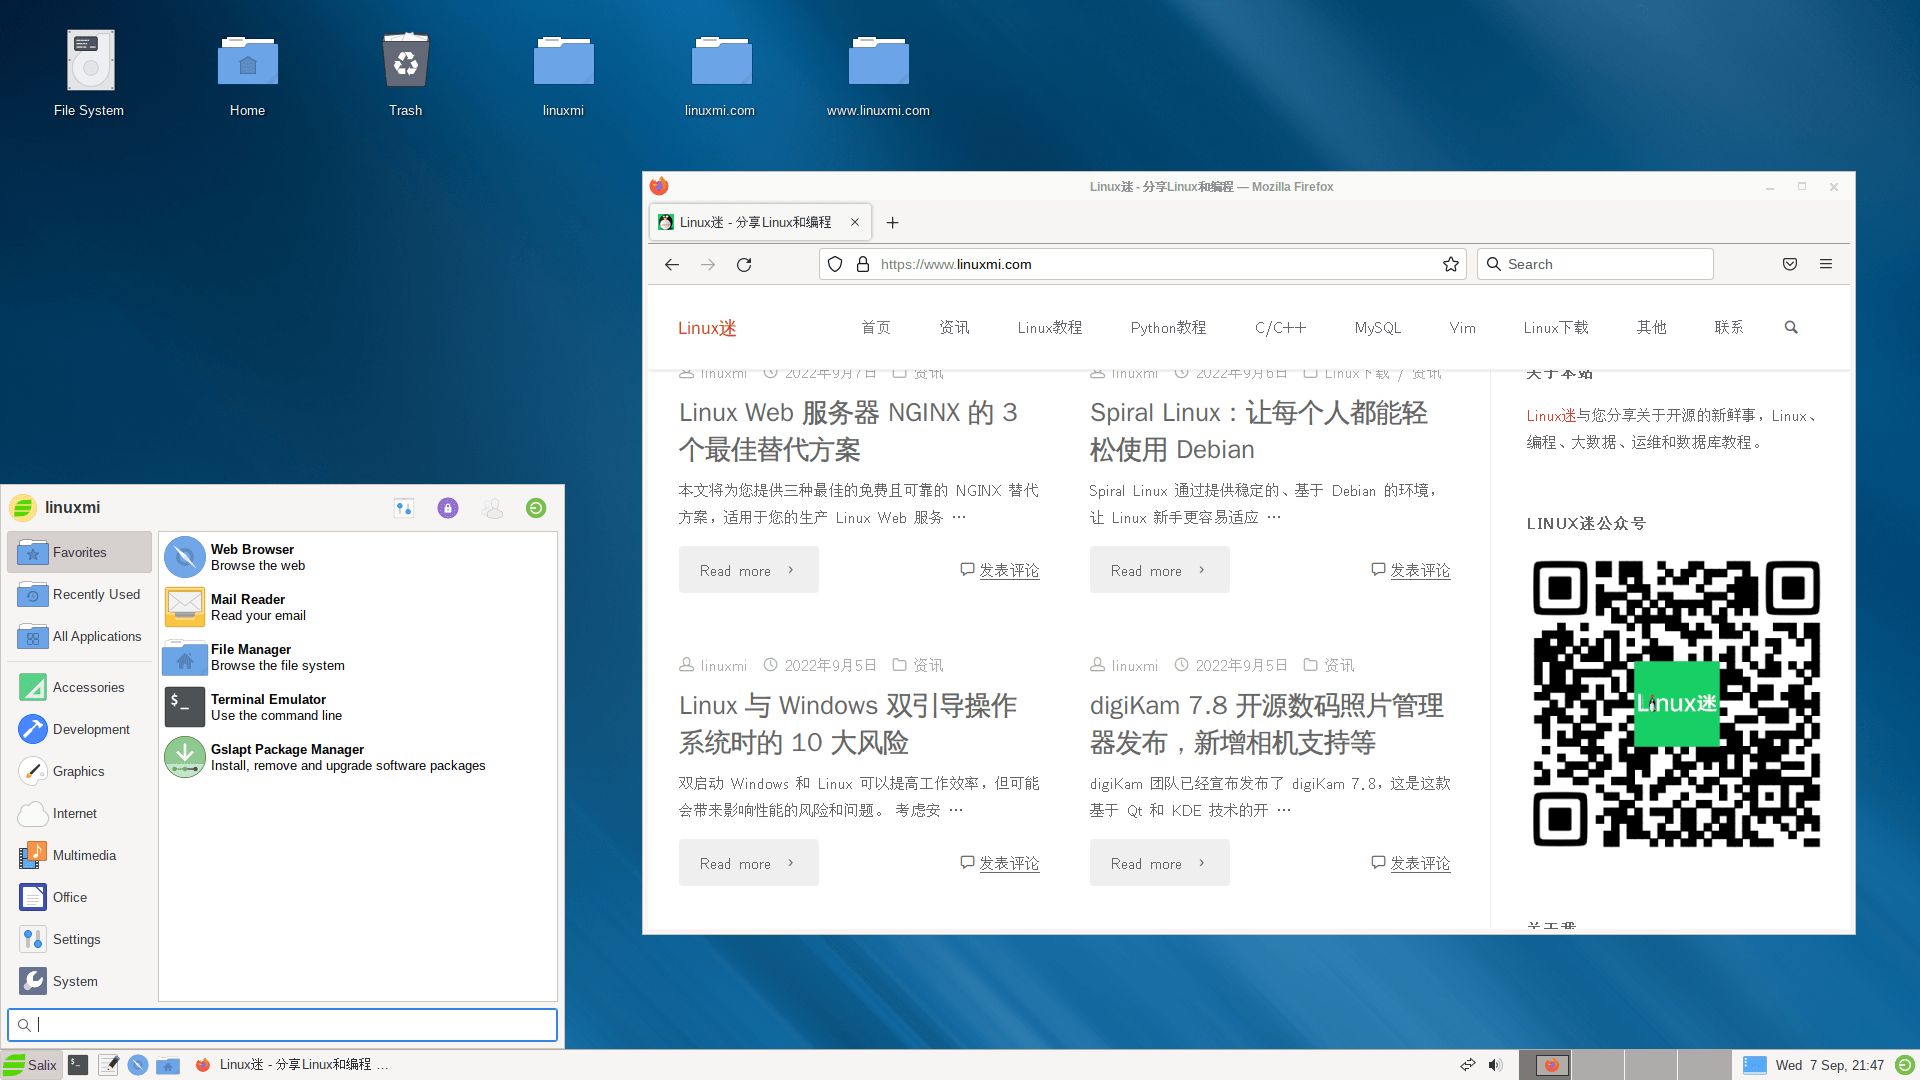Lock the screen via the padlock icon
Viewport: 1920px width, 1080px height.
447,507
